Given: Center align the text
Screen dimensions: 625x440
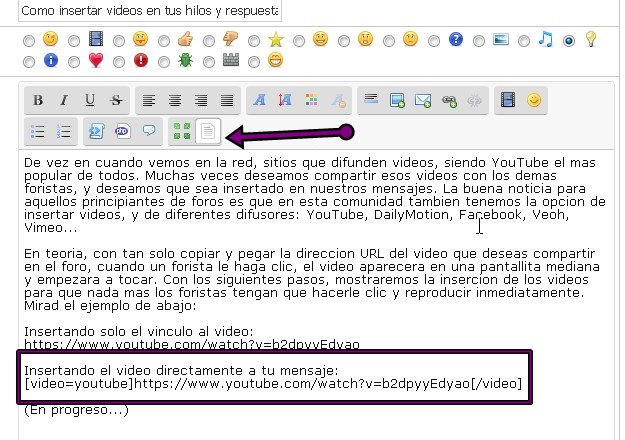Looking at the screenshot, I should tap(175, 100).
